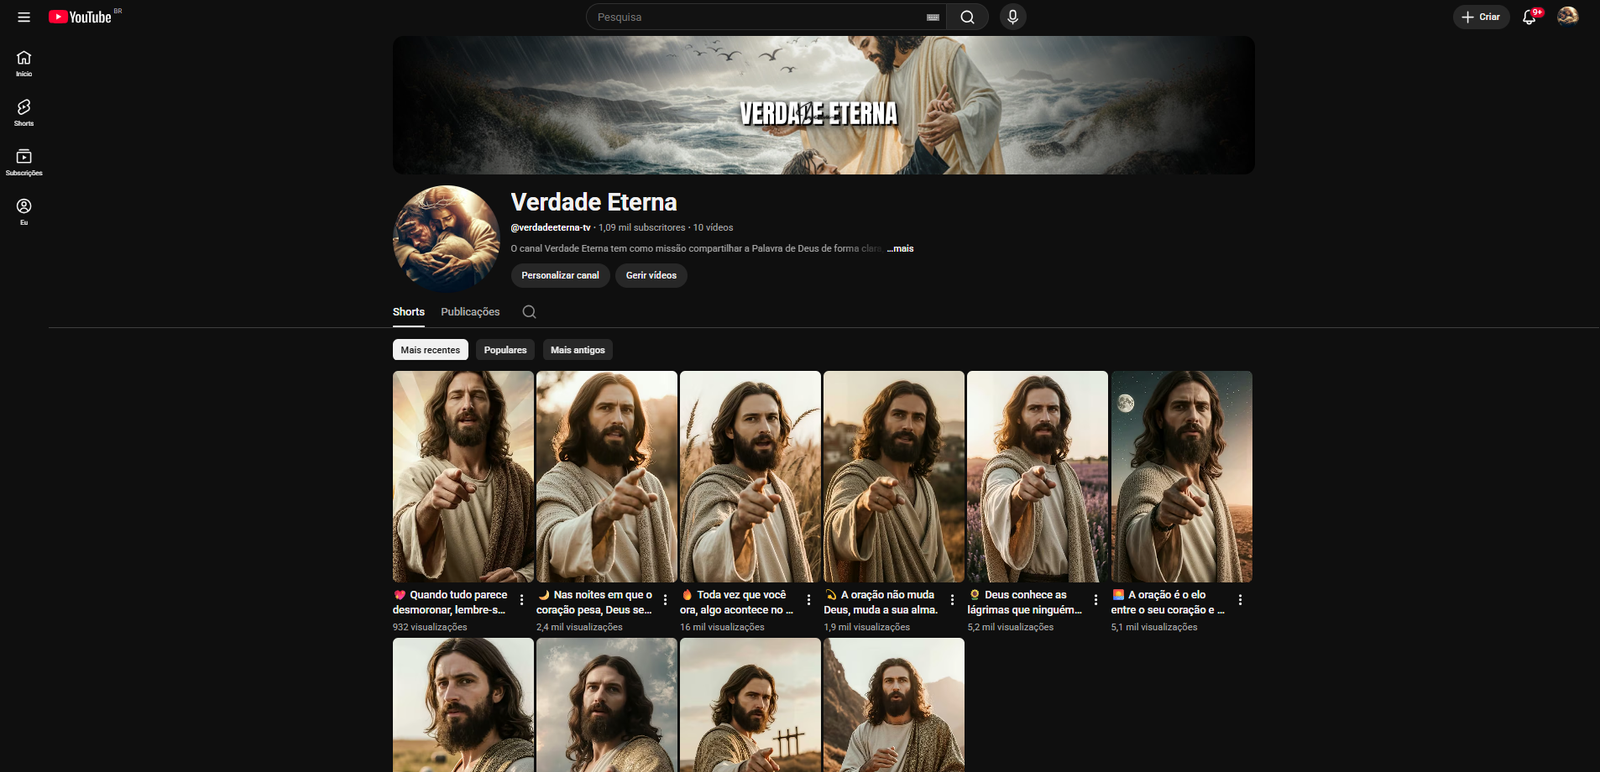Click the title 'A oração não muda Deus'
Screen dimensions: 1600x772
881,602
